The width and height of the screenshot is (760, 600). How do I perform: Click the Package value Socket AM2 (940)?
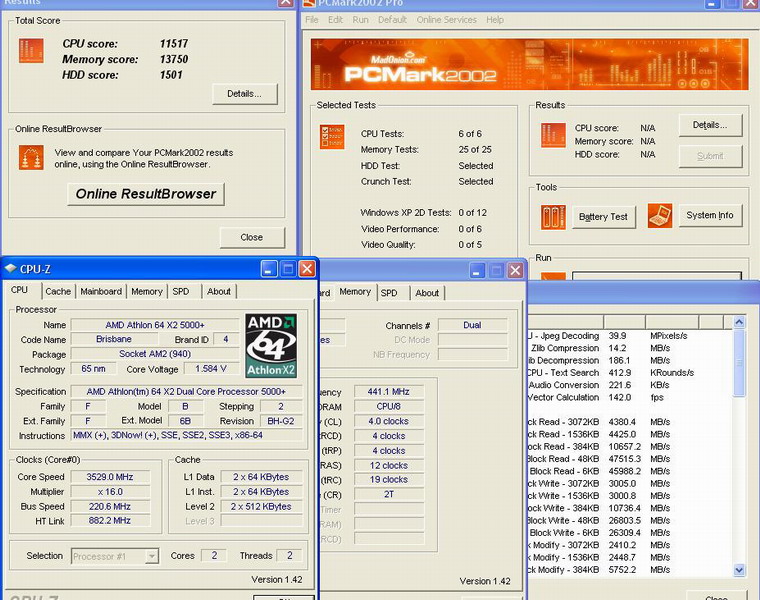coord(155,354)
